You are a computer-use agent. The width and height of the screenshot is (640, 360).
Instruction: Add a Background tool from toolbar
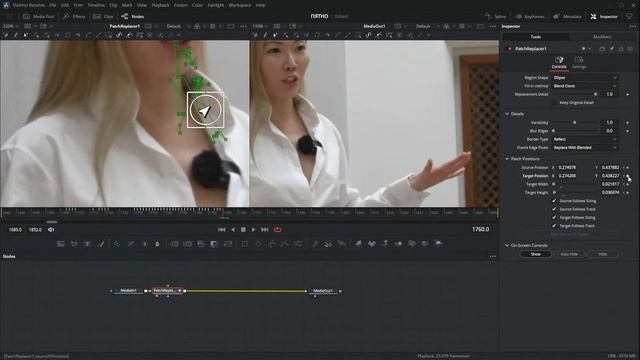coord(61,244)
